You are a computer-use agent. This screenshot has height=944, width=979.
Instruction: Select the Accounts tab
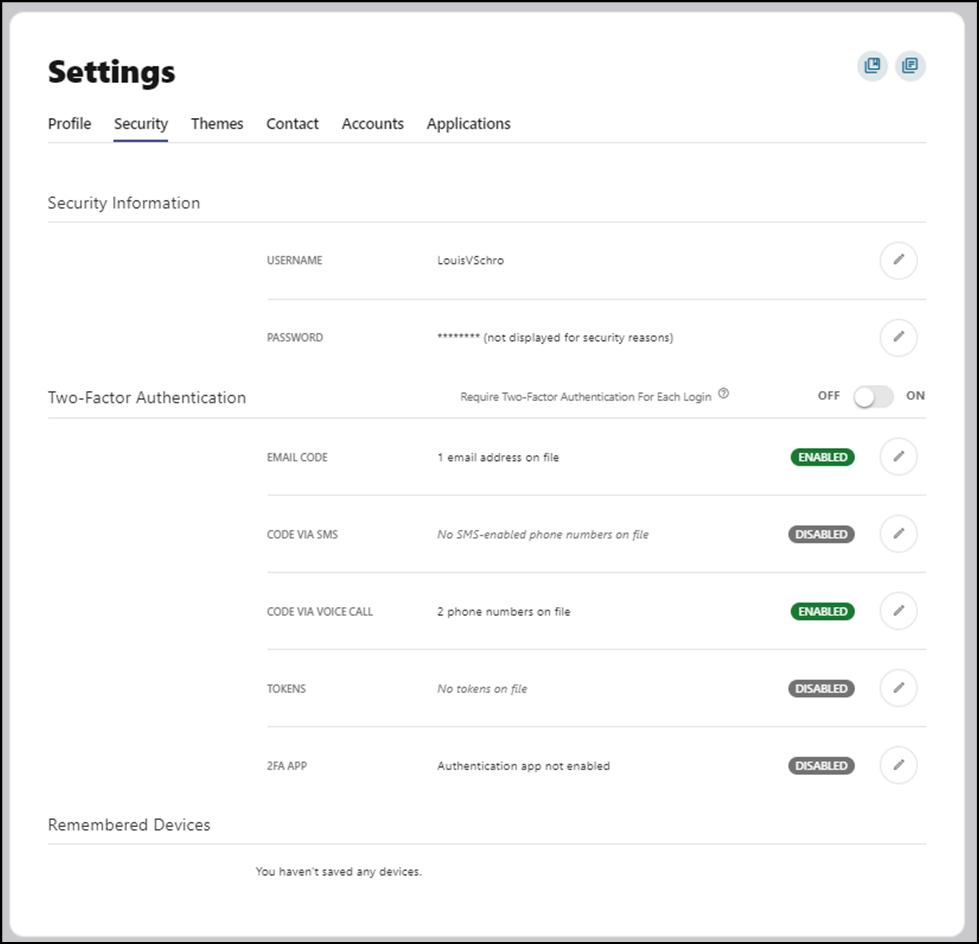(372, 124)
